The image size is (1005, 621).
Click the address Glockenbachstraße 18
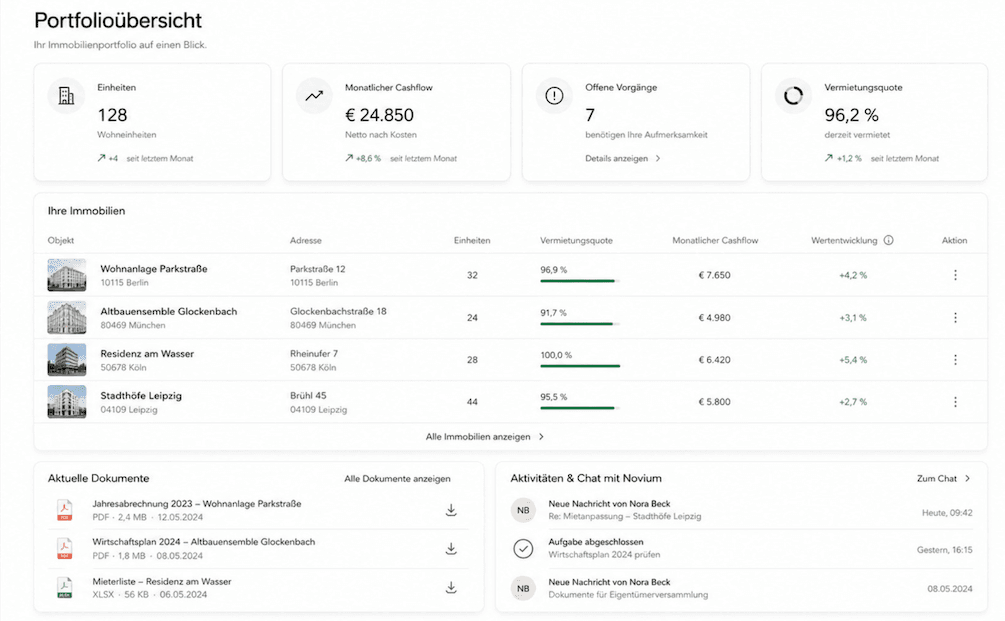pos(338,311)
